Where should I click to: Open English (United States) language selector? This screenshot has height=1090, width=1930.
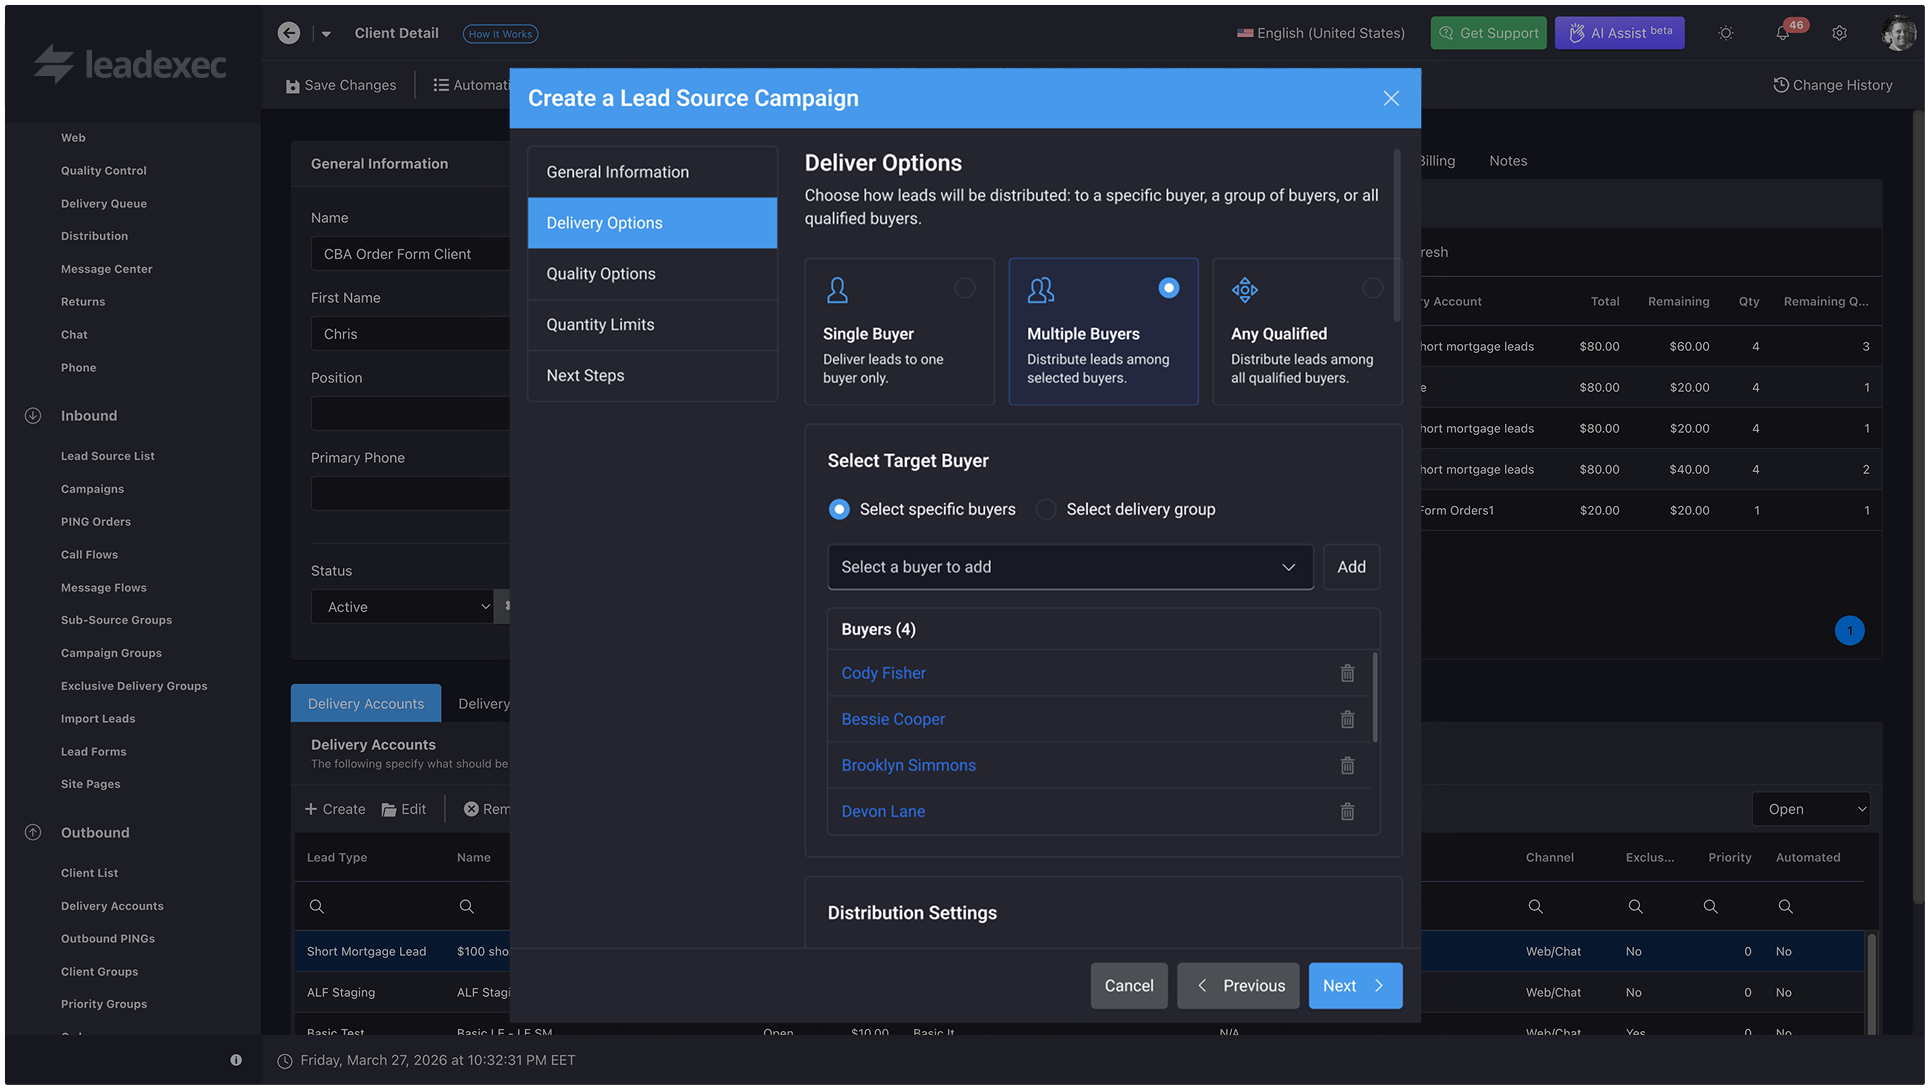(x=1320, y=33)
